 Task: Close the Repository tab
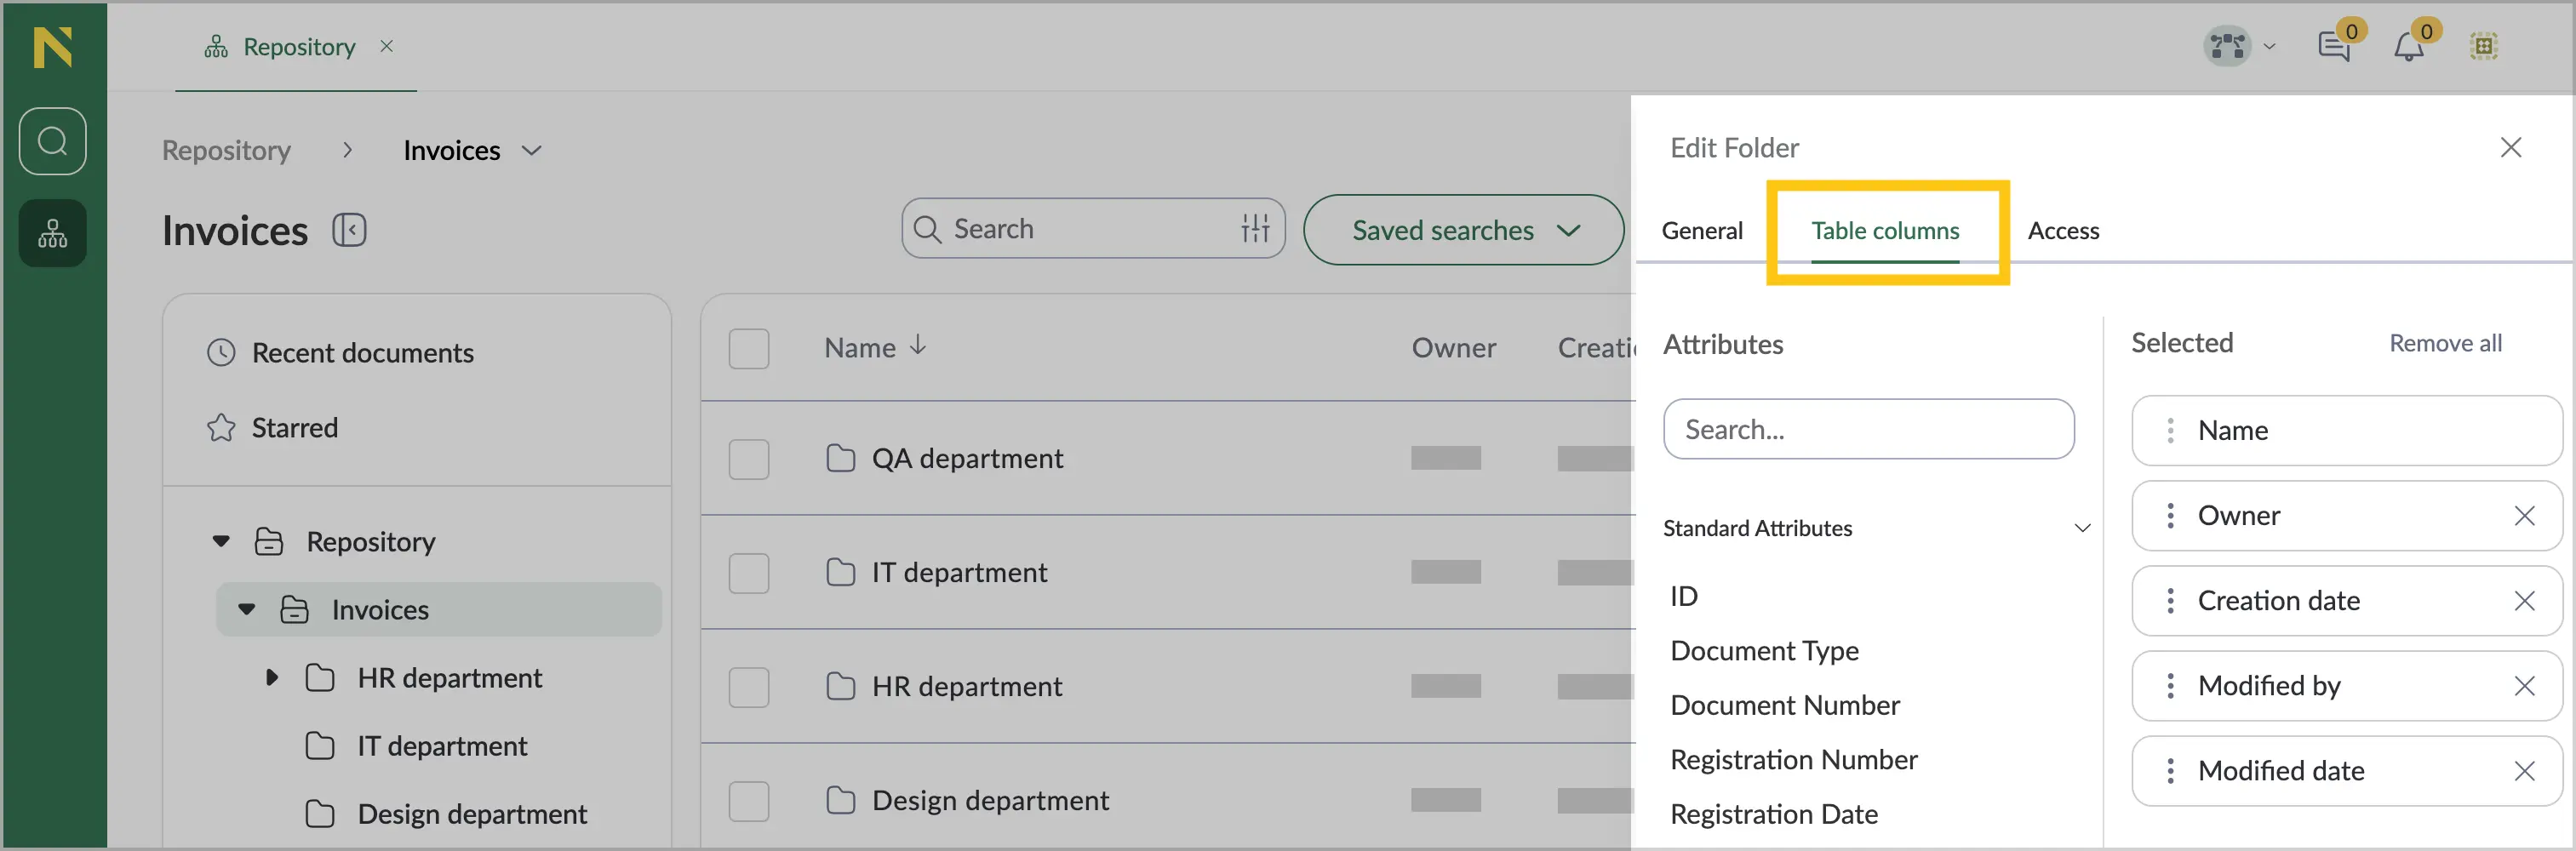[x=387, y=46]
